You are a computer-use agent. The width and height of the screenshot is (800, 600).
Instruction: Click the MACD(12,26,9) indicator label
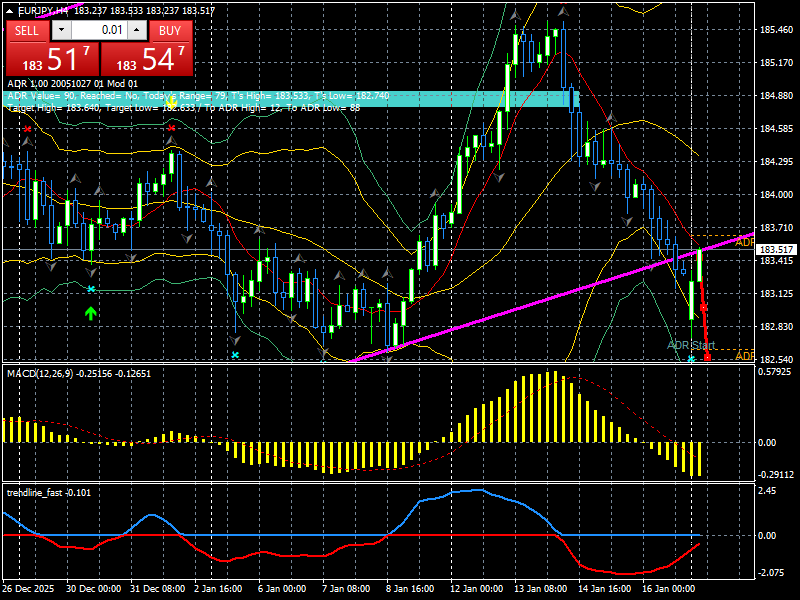click(79, 373)
